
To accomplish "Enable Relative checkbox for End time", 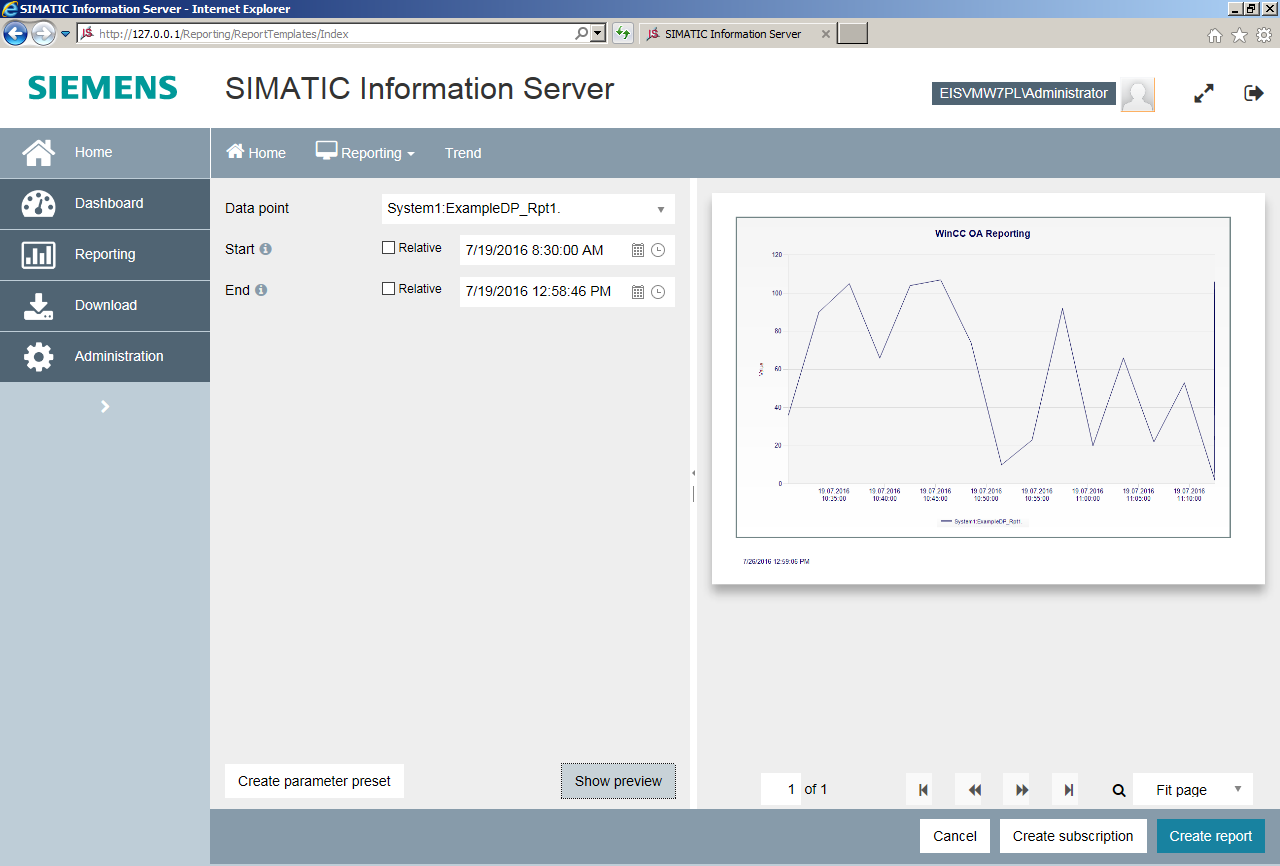I will pos(389,289).
